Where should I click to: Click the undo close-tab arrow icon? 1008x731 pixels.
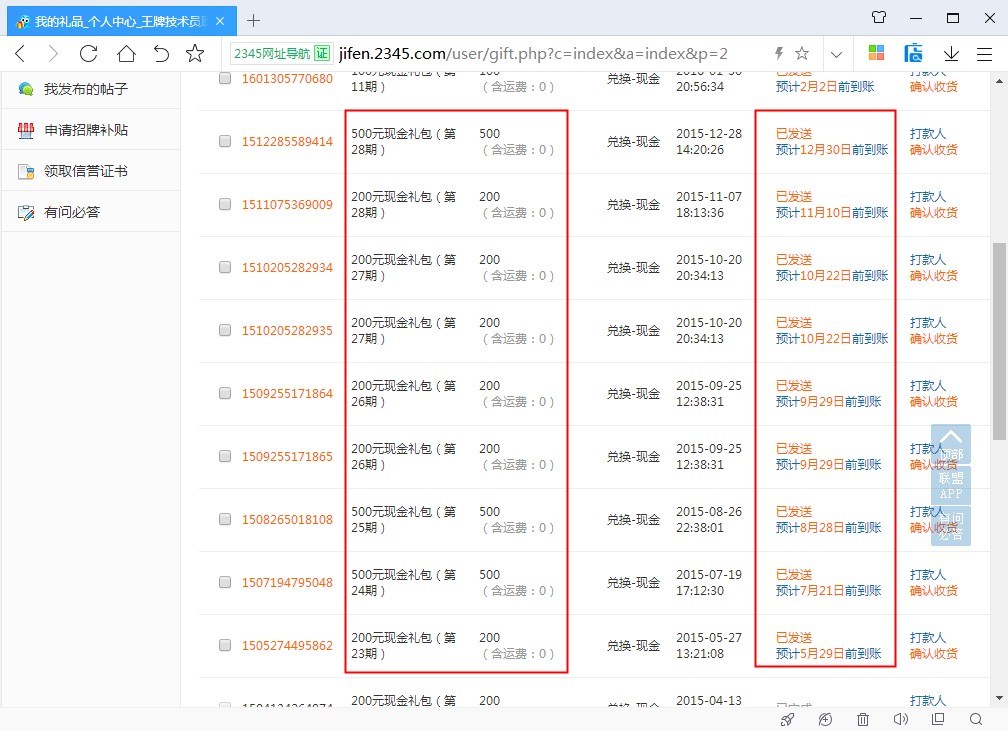coord(161,54)
